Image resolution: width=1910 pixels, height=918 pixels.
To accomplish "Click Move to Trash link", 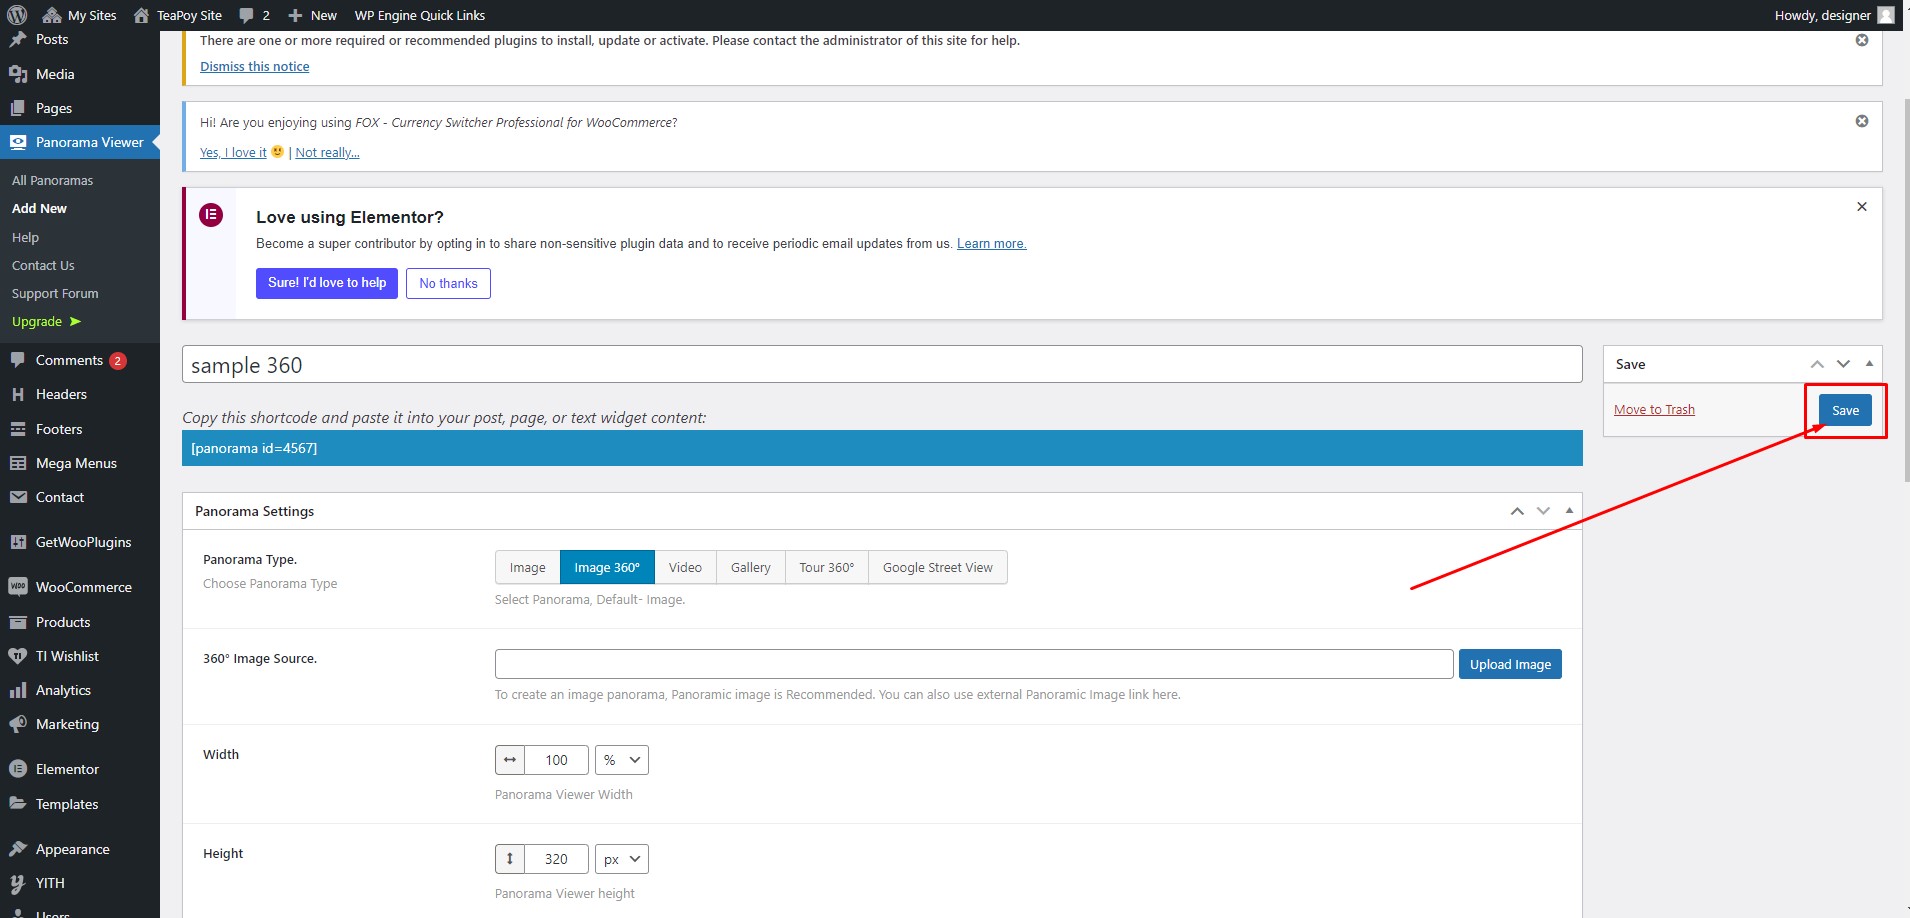I will [1654, 410].
